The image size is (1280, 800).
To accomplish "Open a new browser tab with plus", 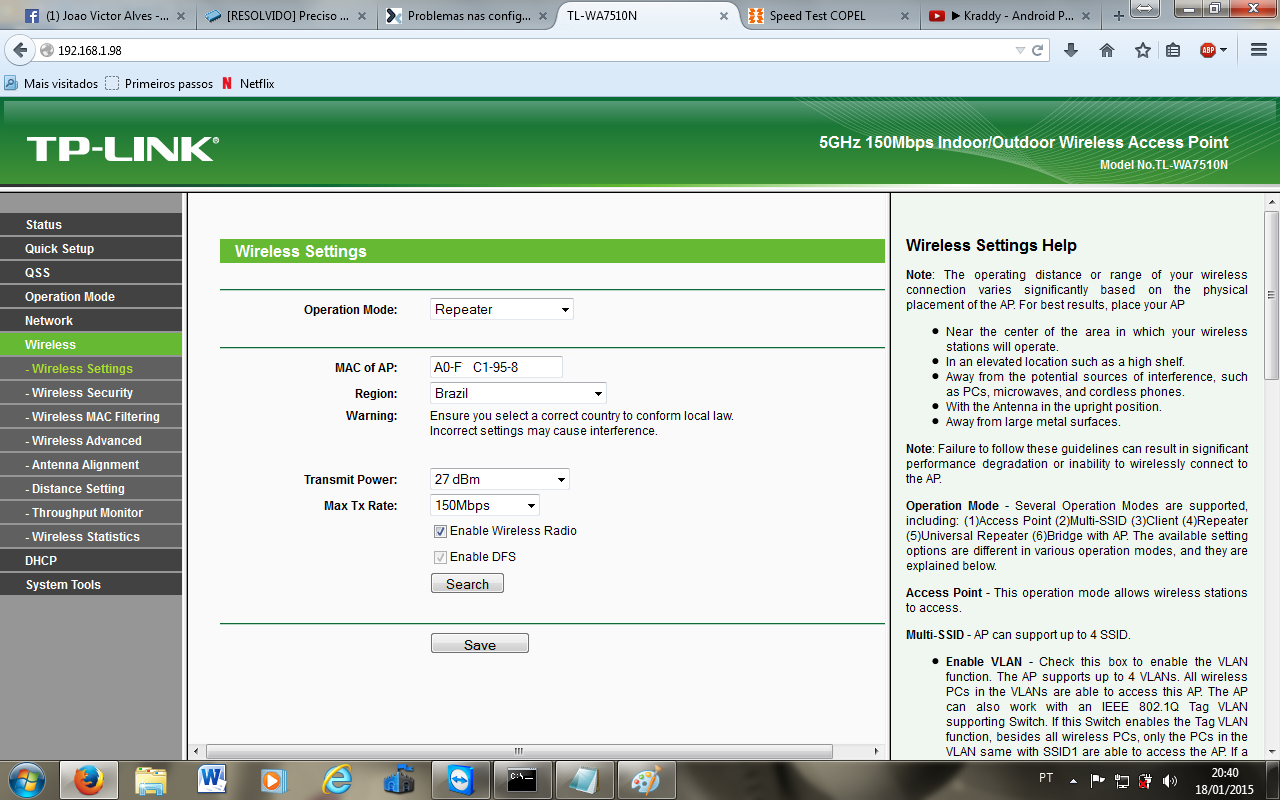I will [x=1119, y=16].
